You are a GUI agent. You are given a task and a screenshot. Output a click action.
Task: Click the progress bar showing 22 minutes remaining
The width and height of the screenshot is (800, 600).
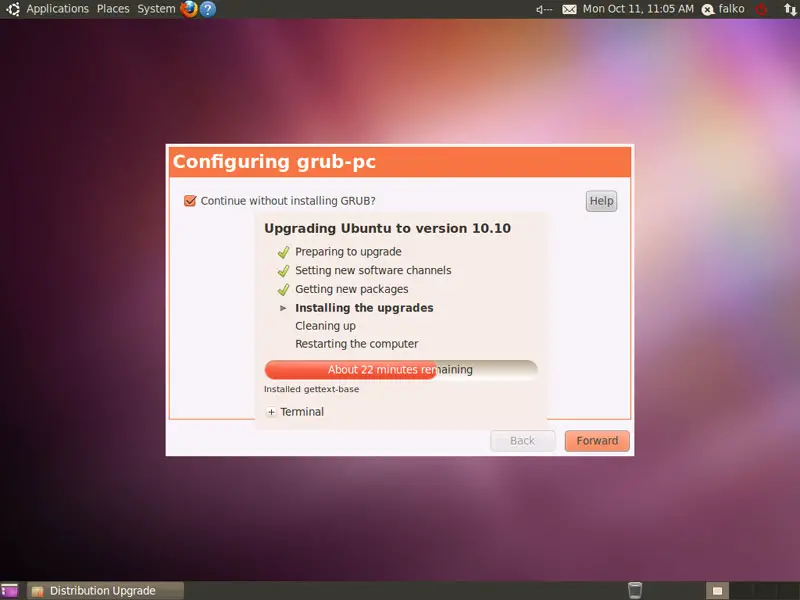pyautogui.click(x=401, y=370)
